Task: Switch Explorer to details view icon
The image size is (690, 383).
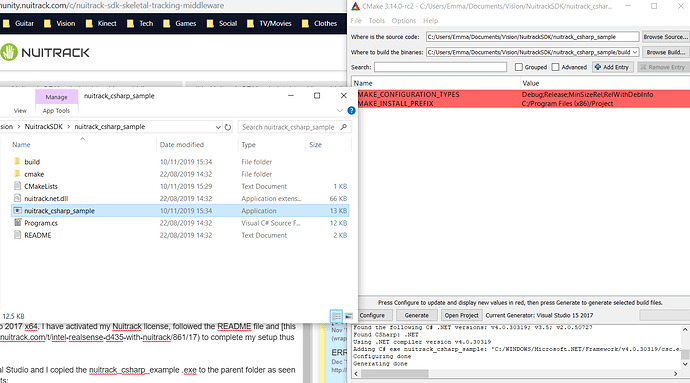Action: pyautogui.click(x=336, y=316)
